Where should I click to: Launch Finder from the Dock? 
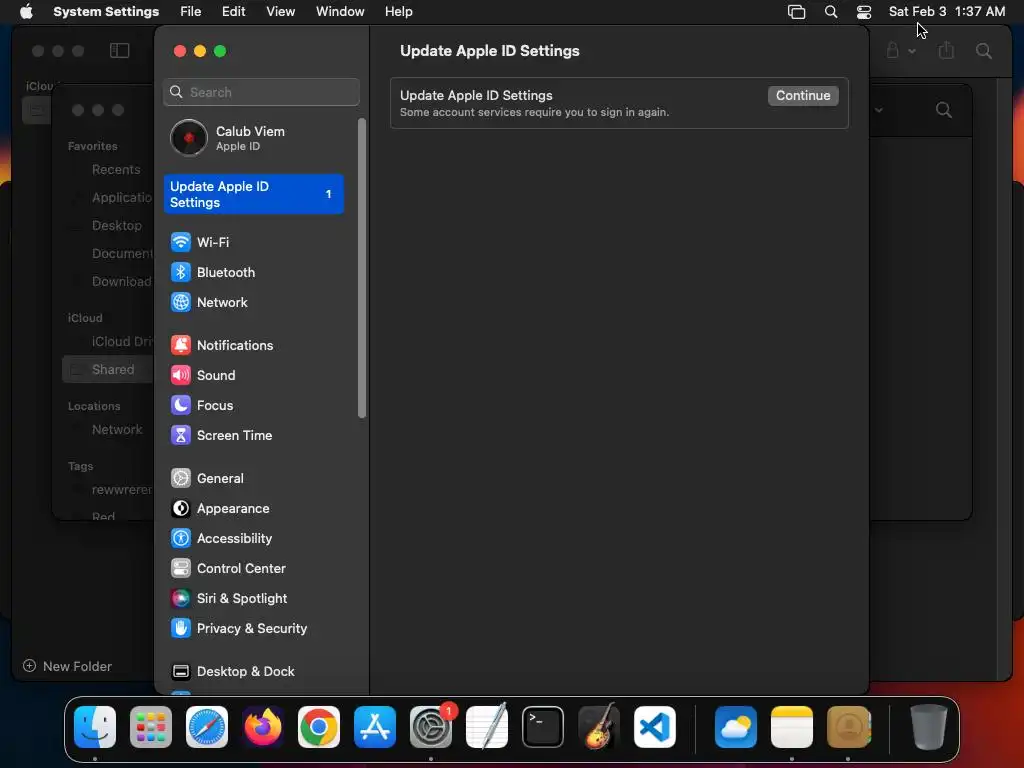pyautogui.click(x=95, y=727)
